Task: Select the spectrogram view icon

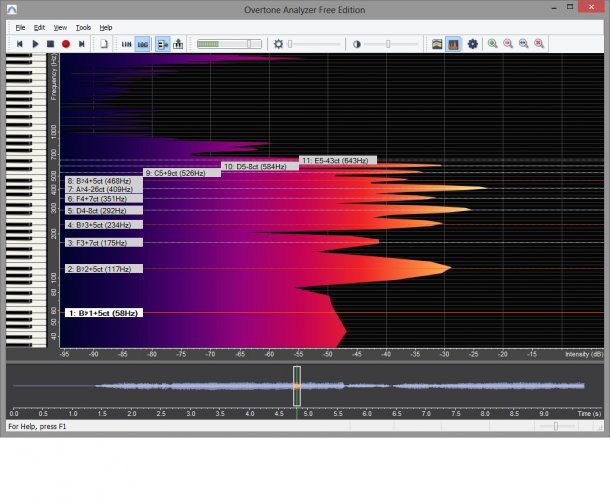Action: [437, 44]
